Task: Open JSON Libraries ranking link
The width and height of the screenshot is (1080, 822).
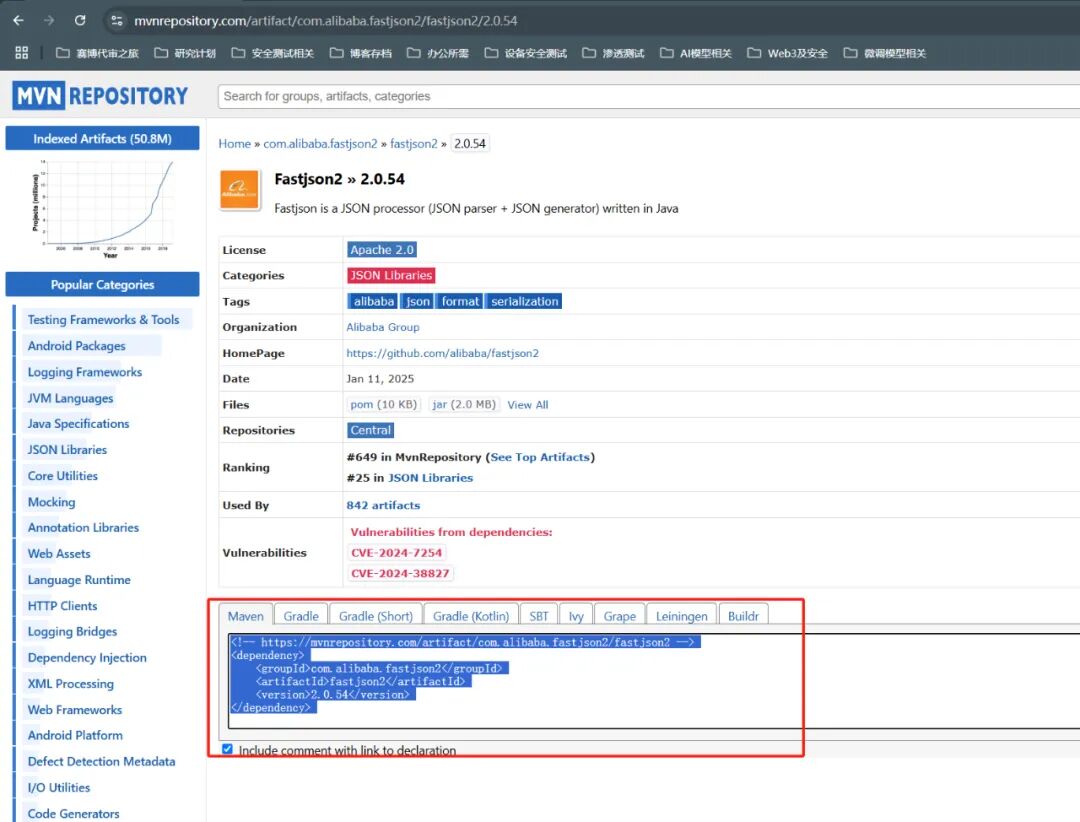Action: pyautogui.click(x=430, y=477)
